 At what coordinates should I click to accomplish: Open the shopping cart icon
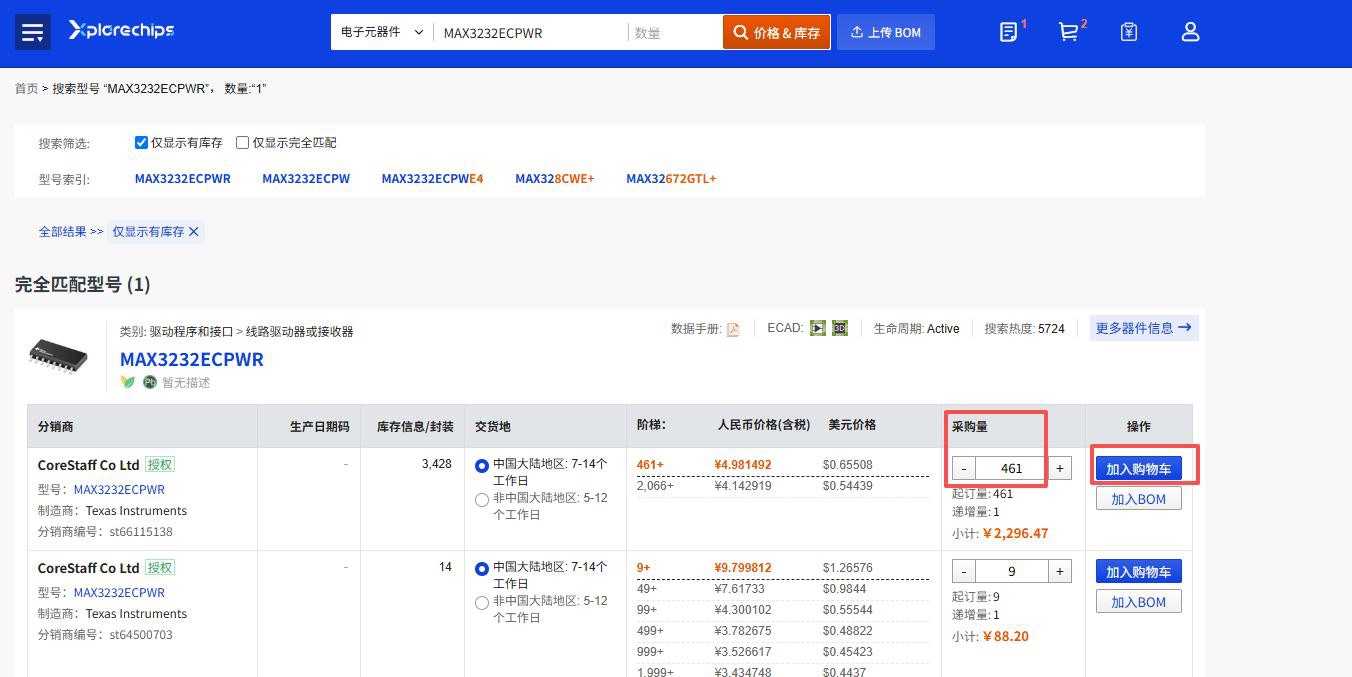pyautogui.click(x=1068, y=32)
